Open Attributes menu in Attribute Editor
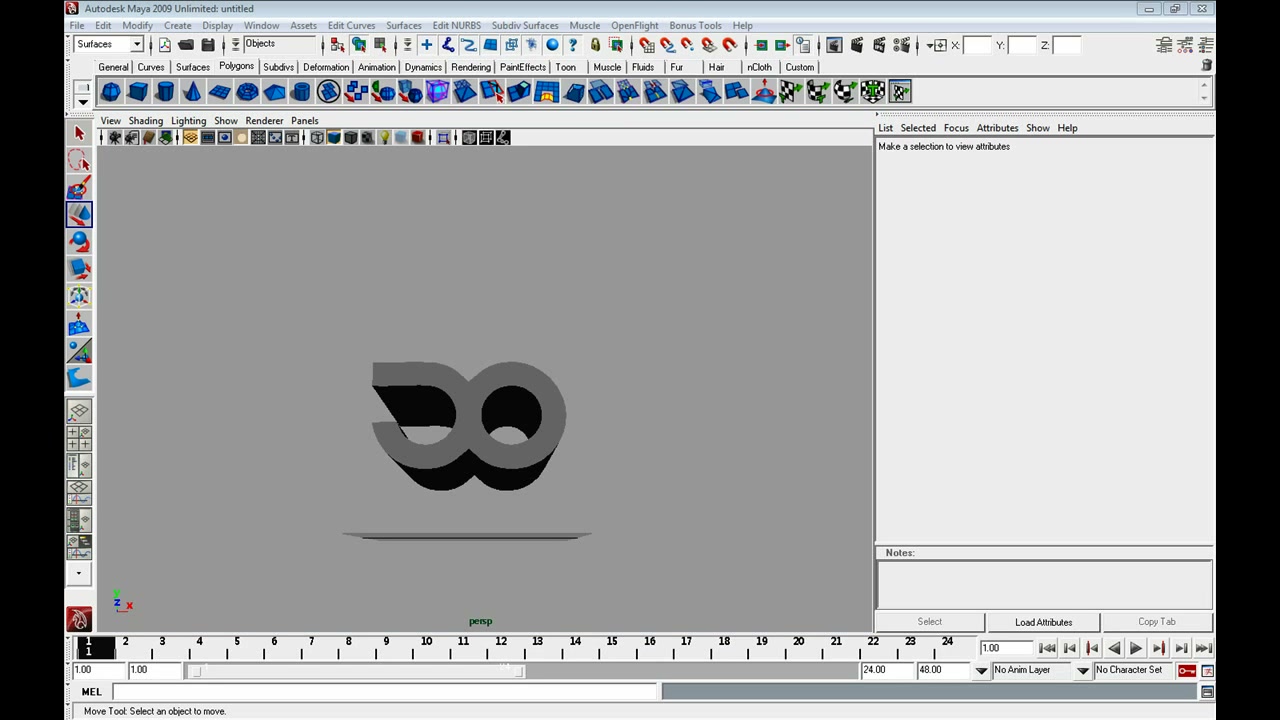The image size is (1280, 720). click(x=997, y=128)
